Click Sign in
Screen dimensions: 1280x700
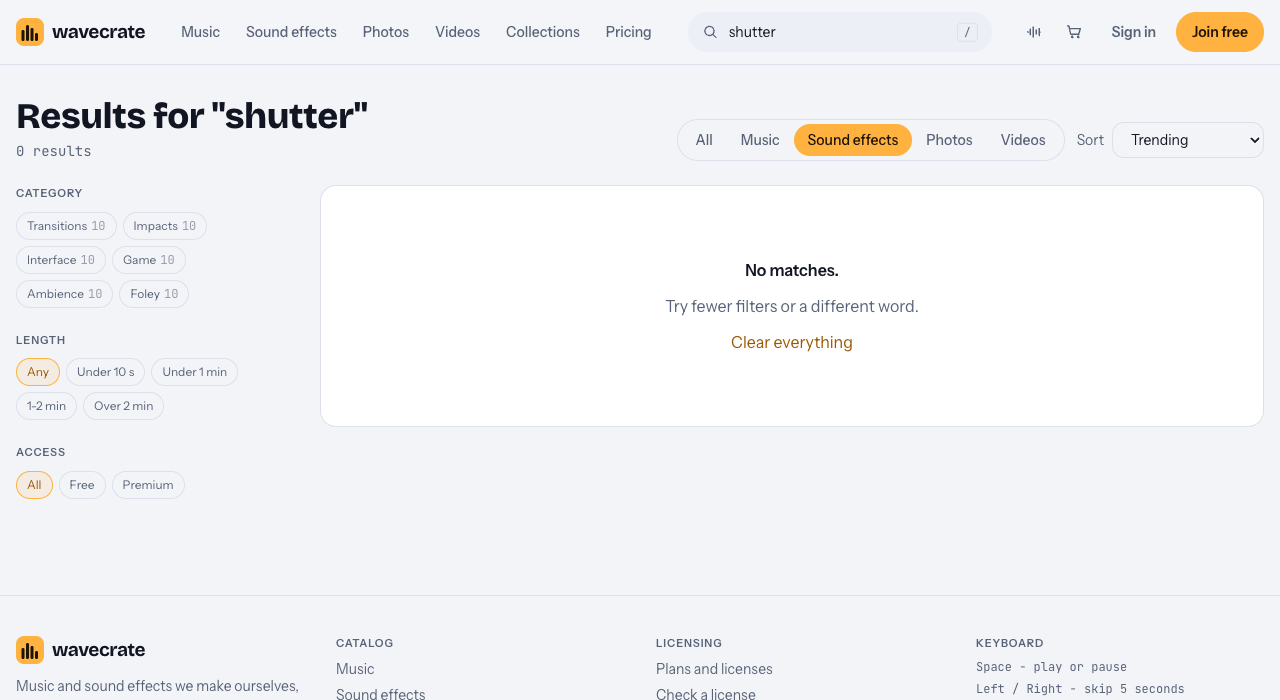1133,32
